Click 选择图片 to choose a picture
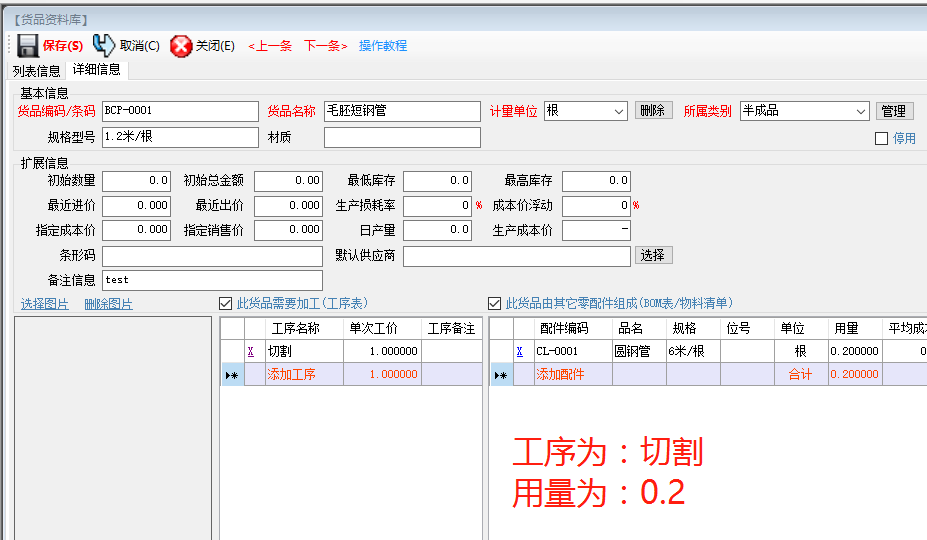927x540 pixels. pos(45,304)
